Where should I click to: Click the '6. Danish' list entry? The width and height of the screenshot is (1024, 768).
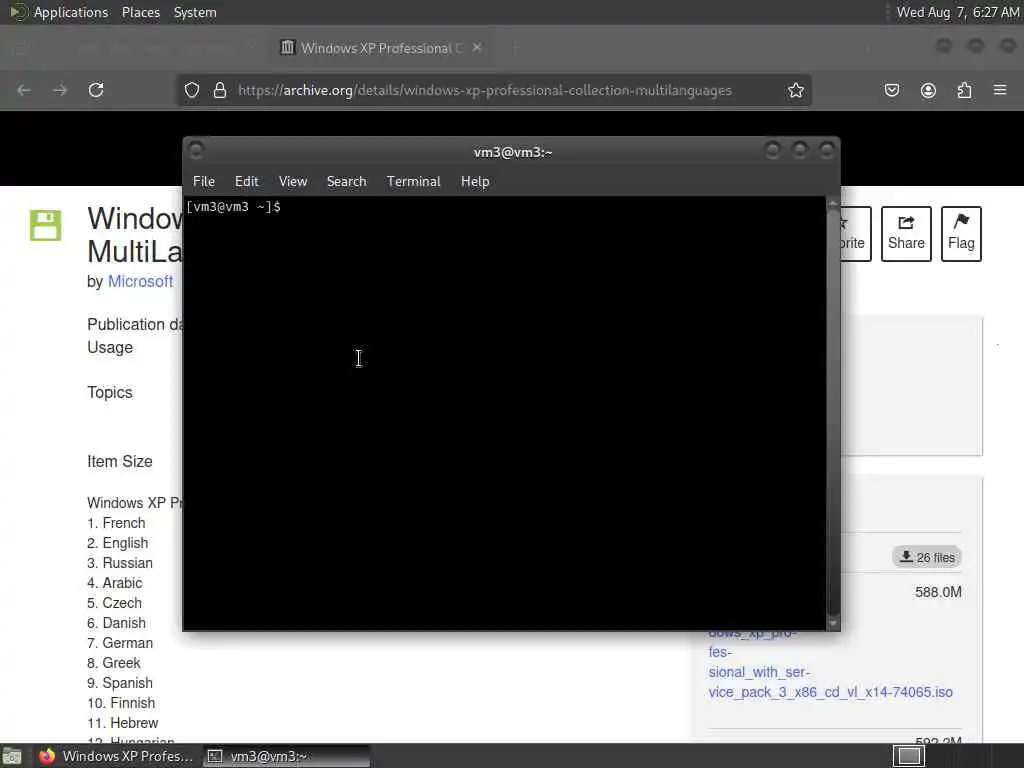116,623
